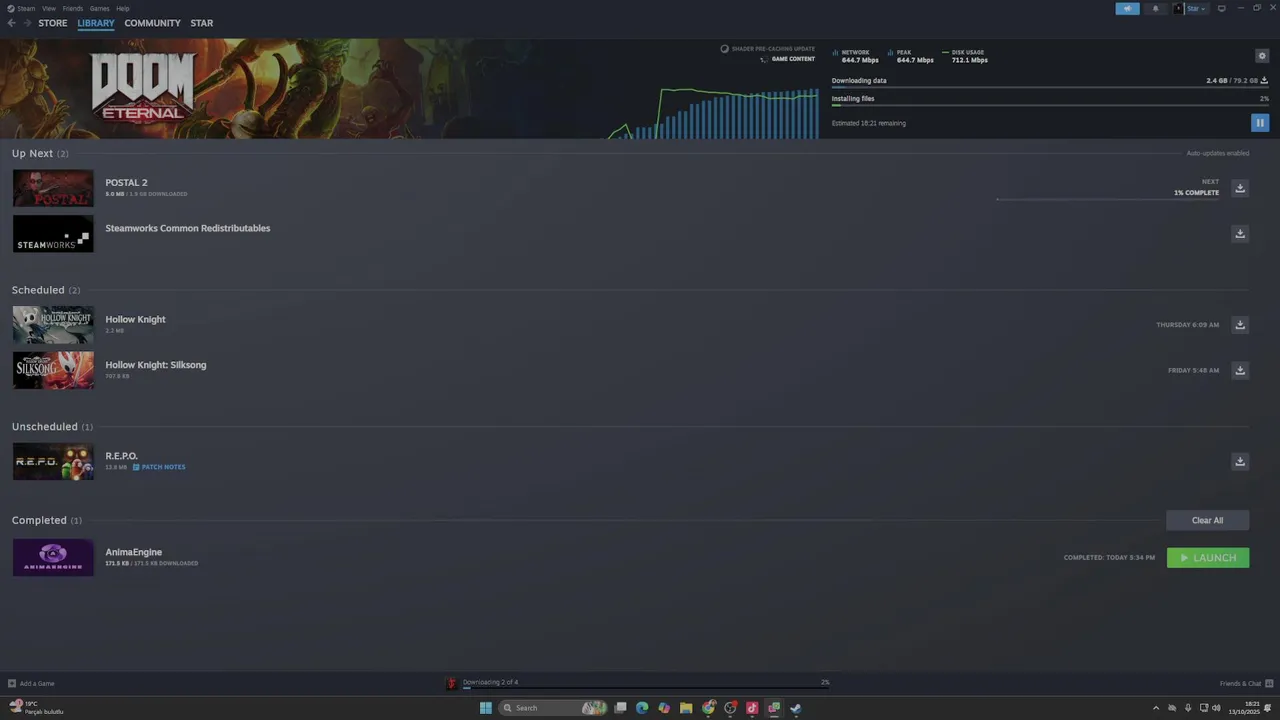Select the POSTAL 2 title
The image size is (1280, 720).
coord(126,183)
